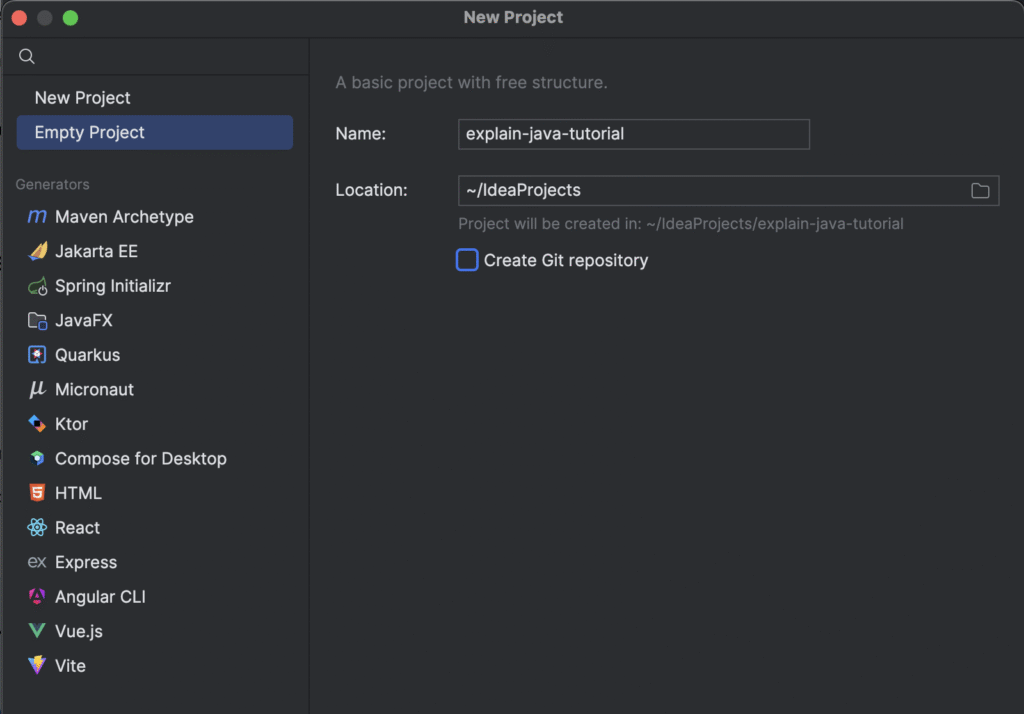Choose the Vue.js logo icon

[x=37, y=631]
